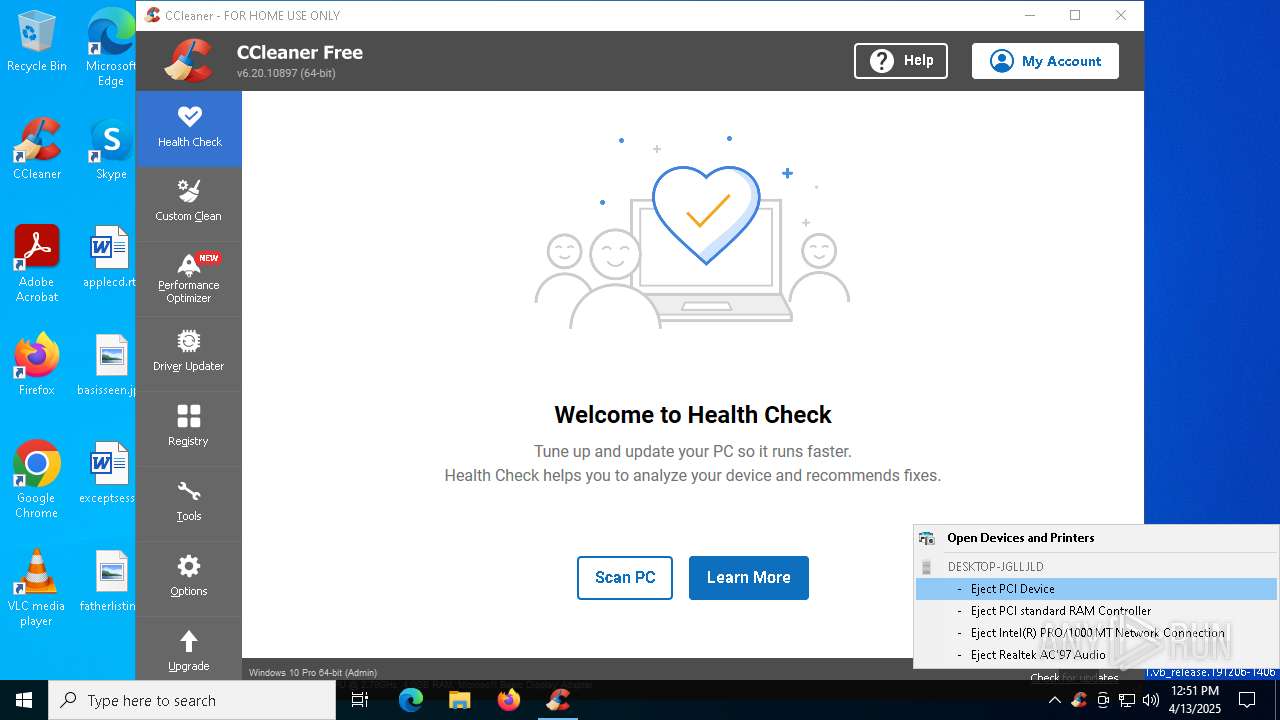Select the basisseen.jpg desktop file

pos(108,366)
